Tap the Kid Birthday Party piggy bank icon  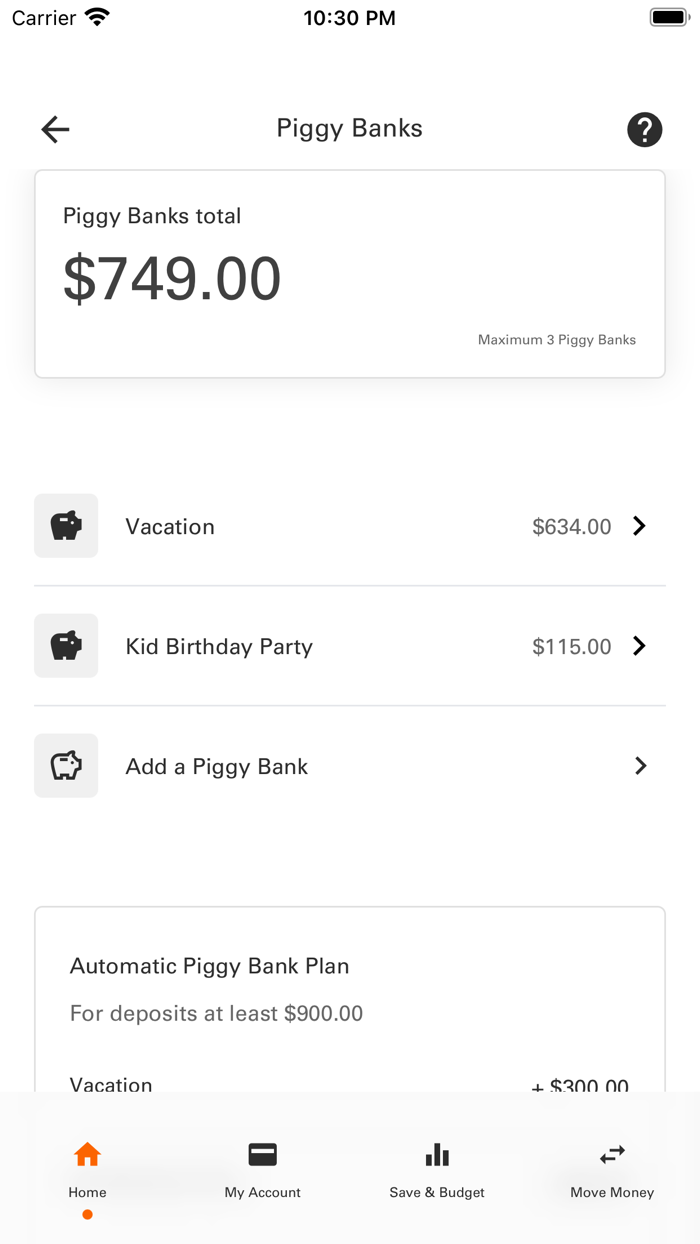coord(65,645)
